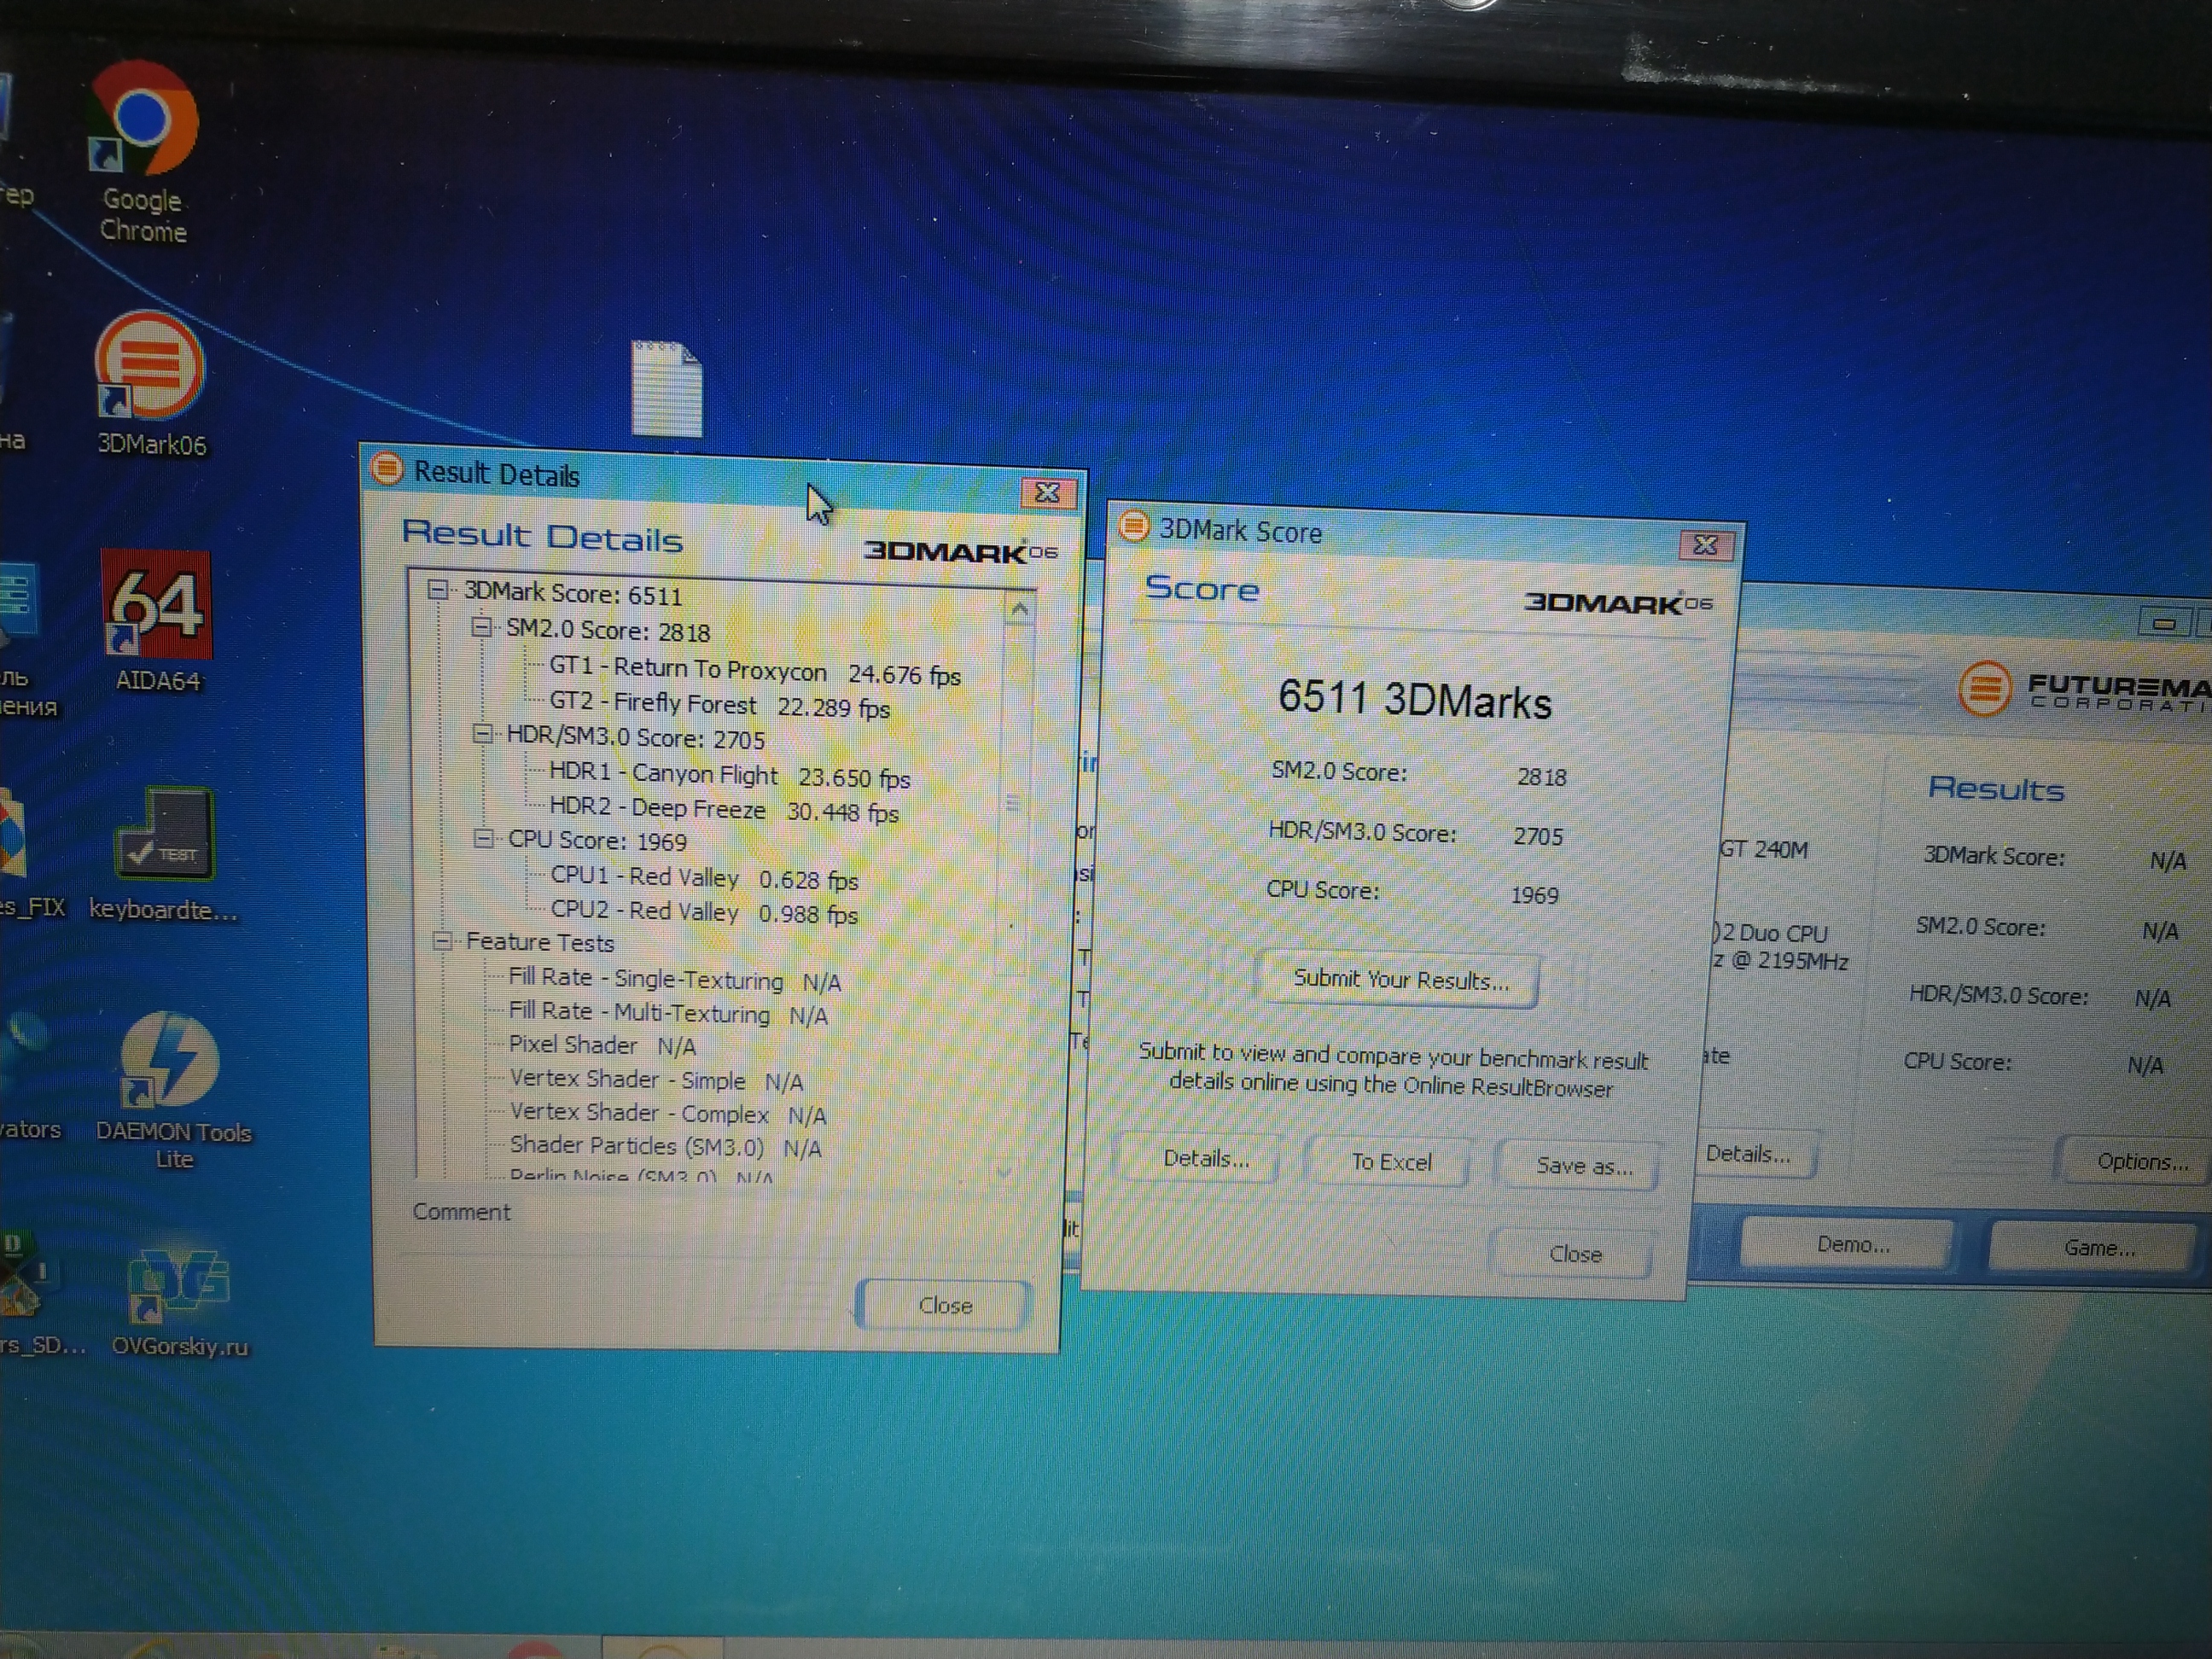
Task: Launch DAEMON Tools Lite shortcut
Action: click(172, 1090)
